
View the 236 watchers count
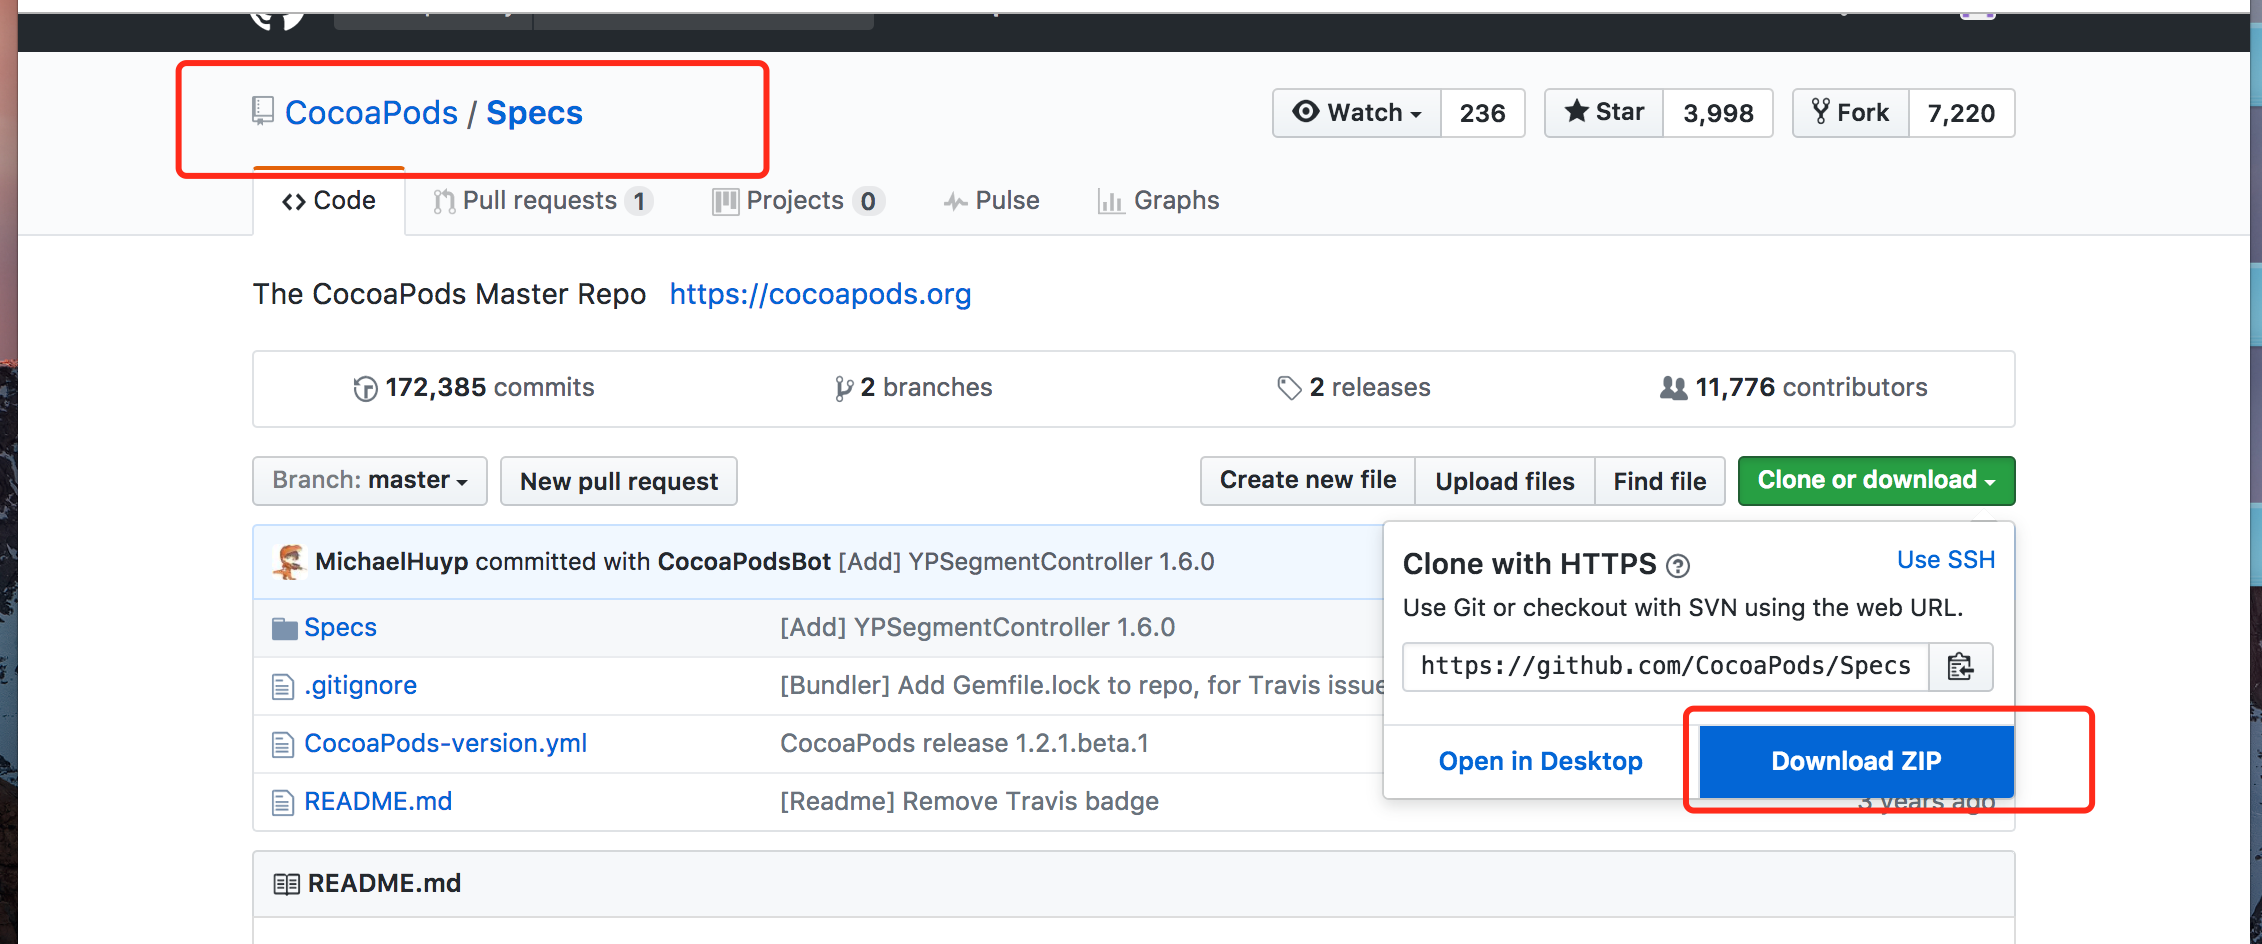point(1482,113)
